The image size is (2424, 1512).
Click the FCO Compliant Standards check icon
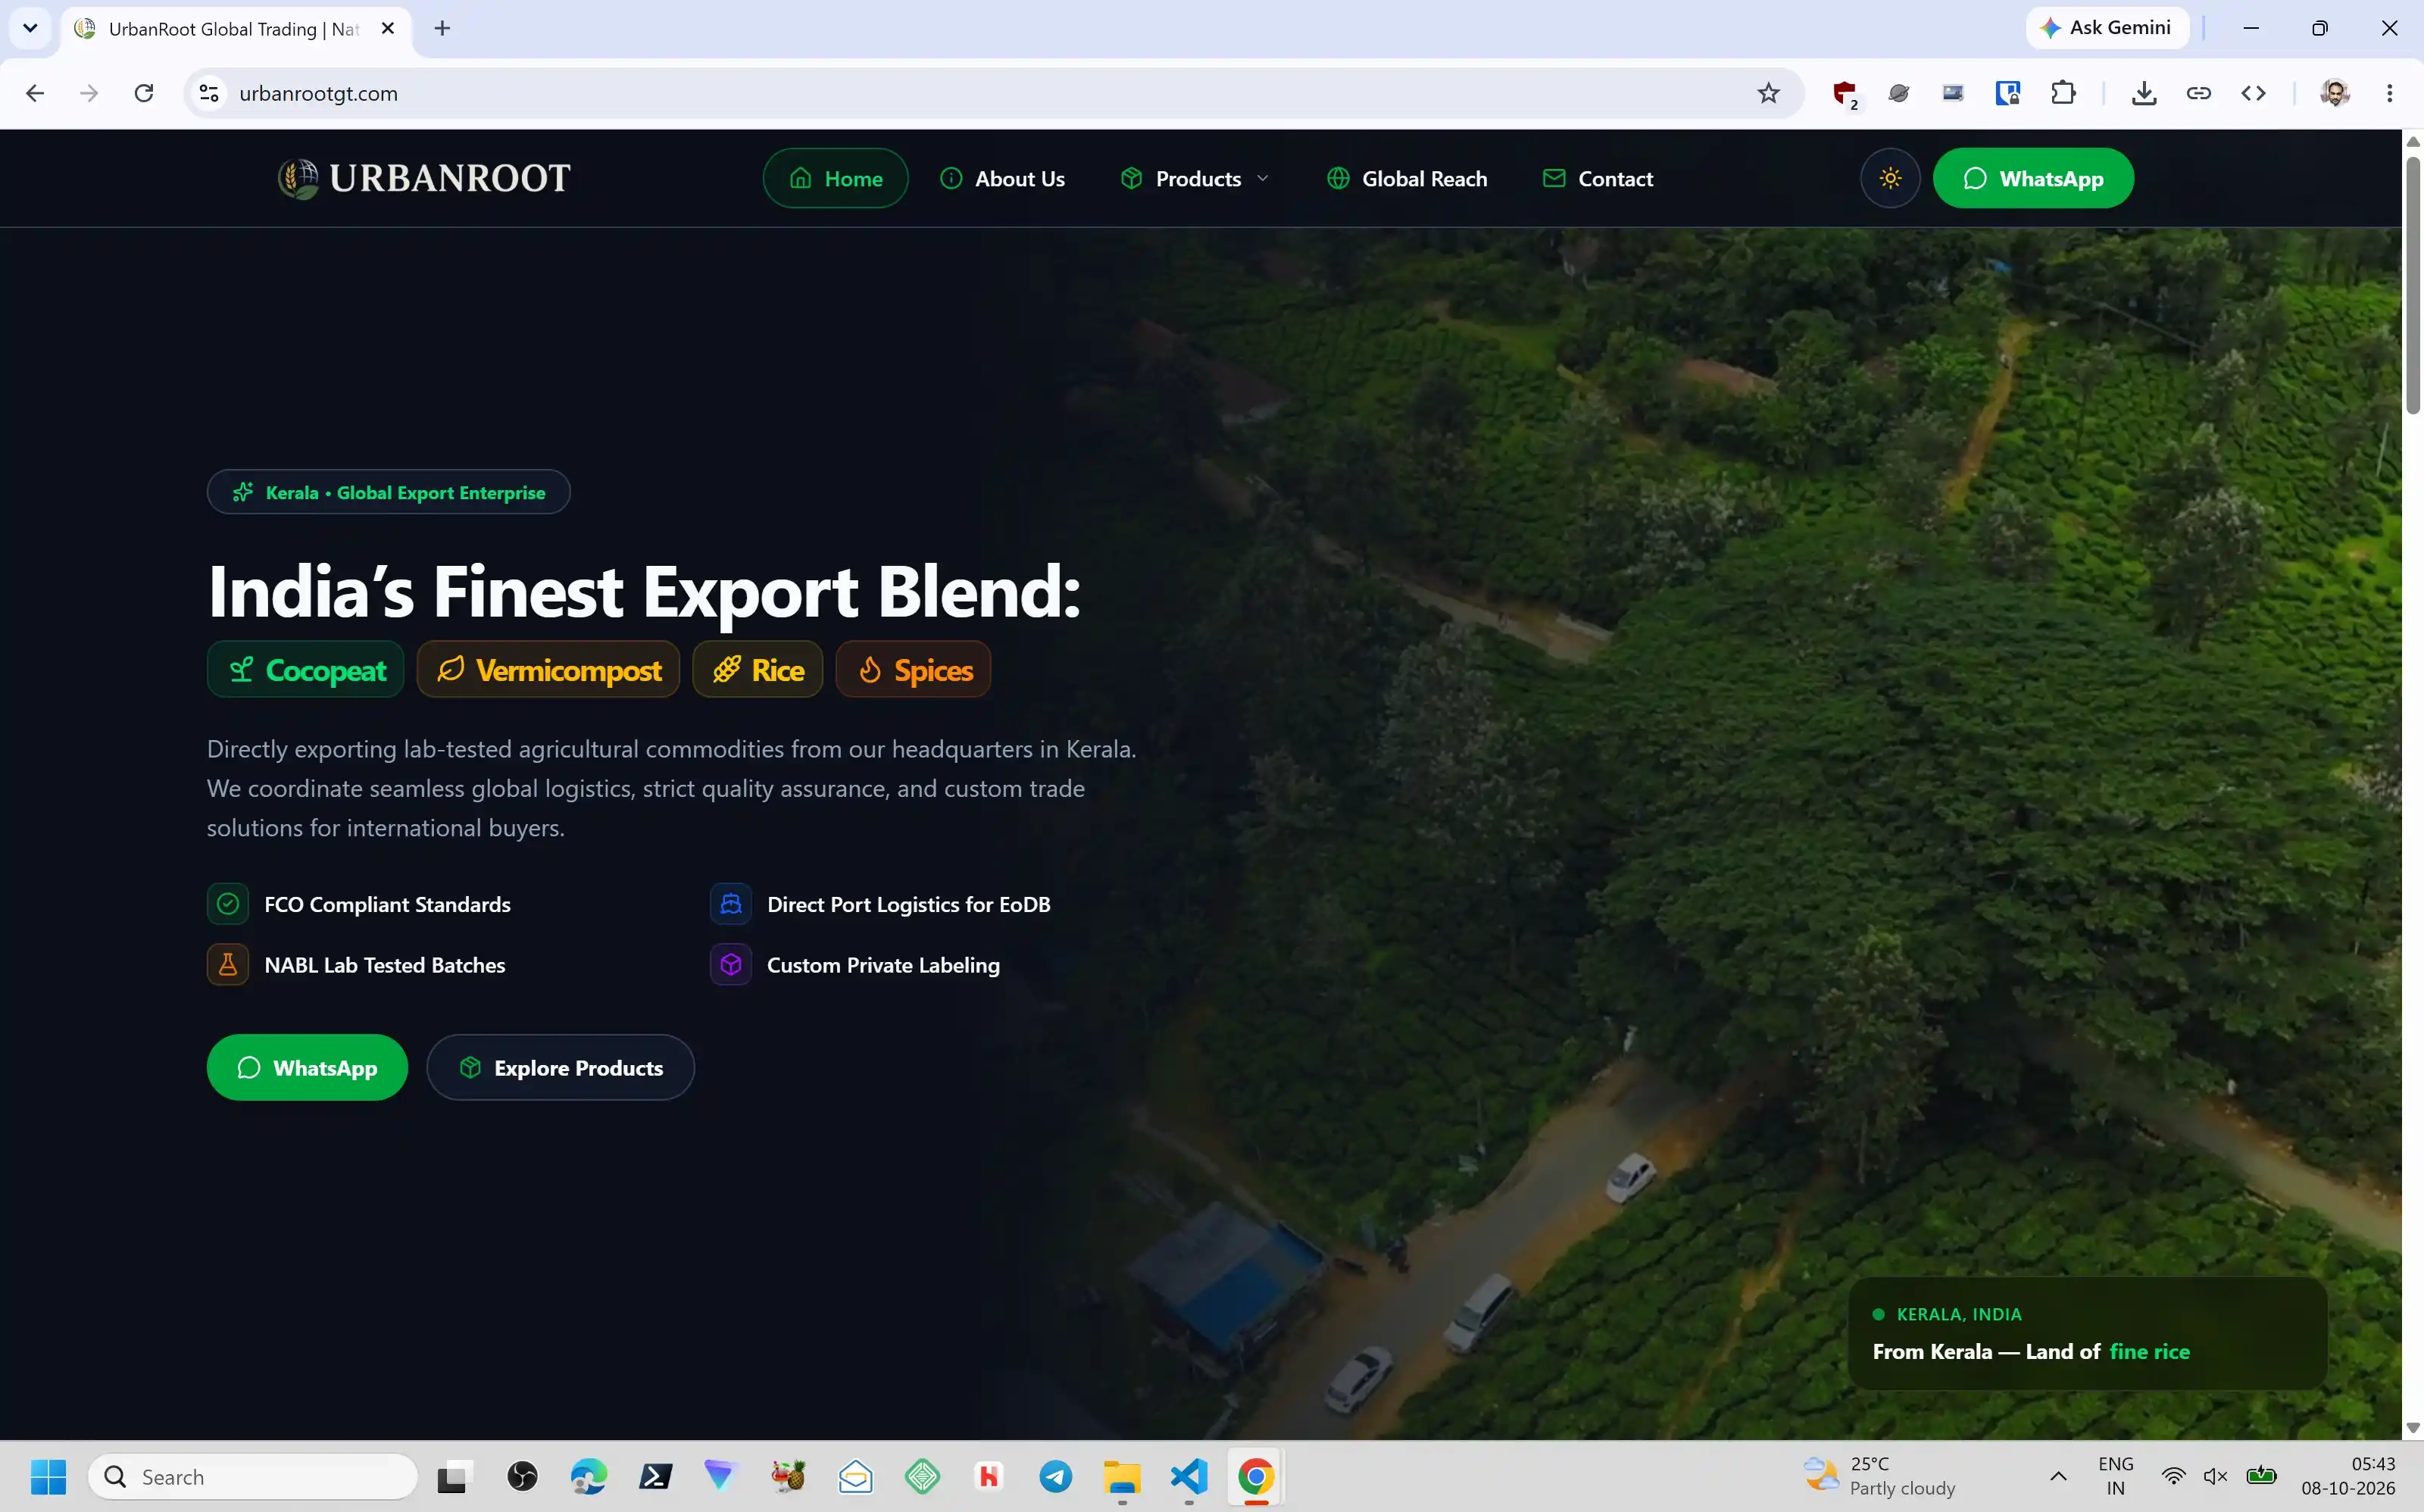tap(228, 904)
